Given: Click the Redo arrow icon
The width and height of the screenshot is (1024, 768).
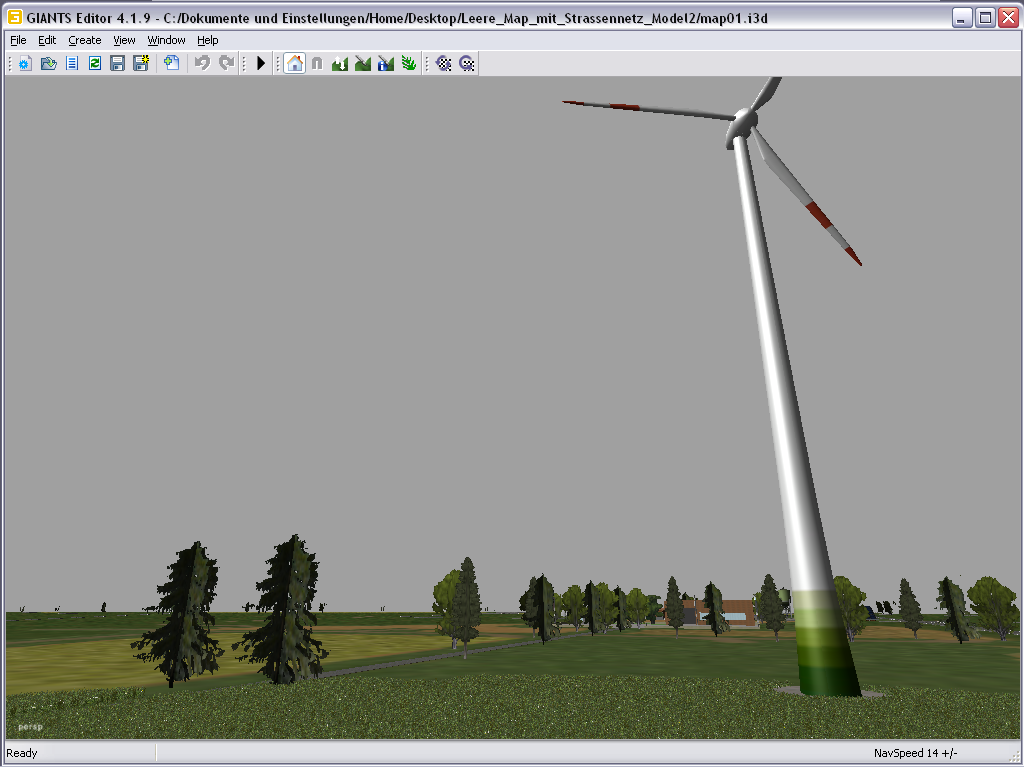Looking at the screenshot, I should pyautogui.click(x=226, y=63).
